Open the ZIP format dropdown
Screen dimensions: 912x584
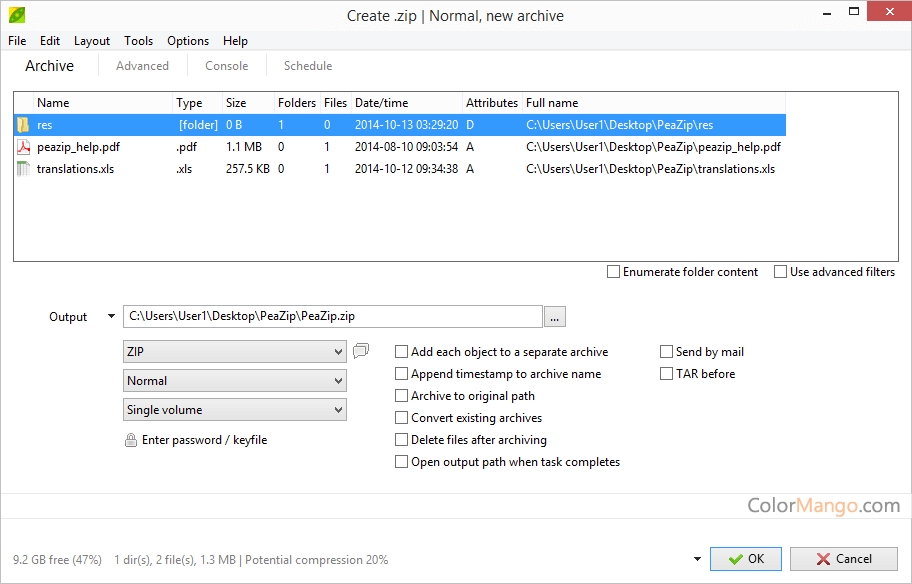tap(235, 351)
